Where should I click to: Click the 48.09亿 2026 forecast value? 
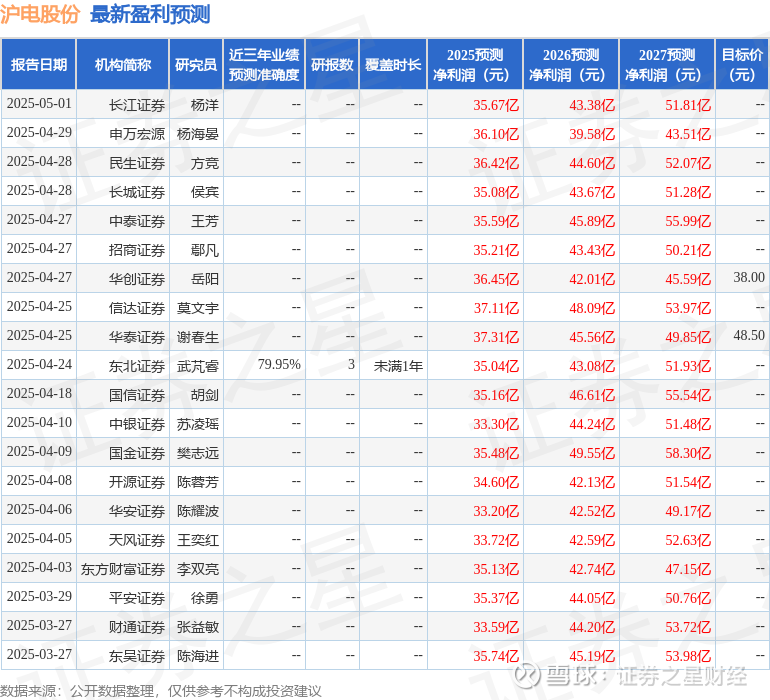(x=592, y=308)
